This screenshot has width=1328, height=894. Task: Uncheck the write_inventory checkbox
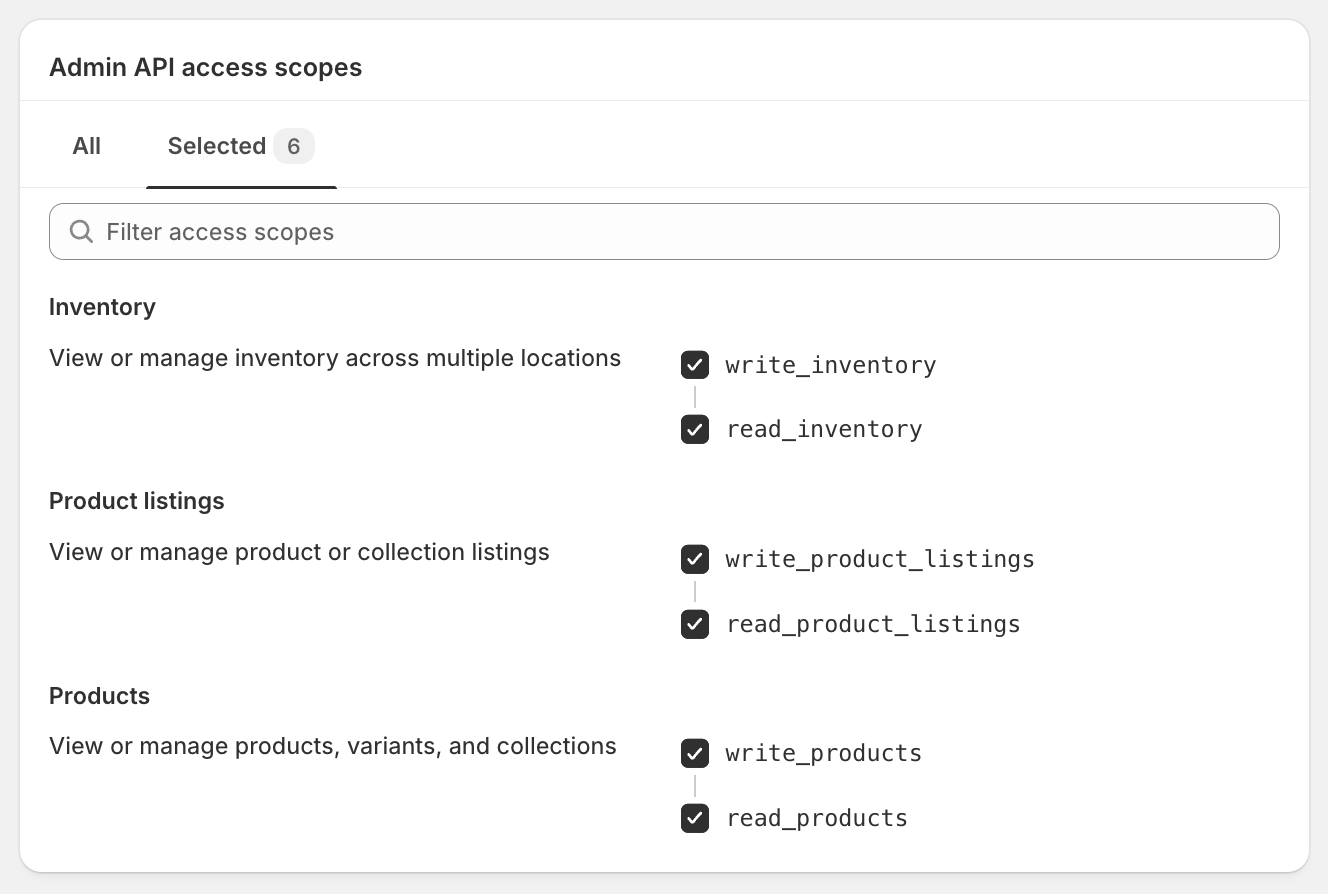coord(695,365)
